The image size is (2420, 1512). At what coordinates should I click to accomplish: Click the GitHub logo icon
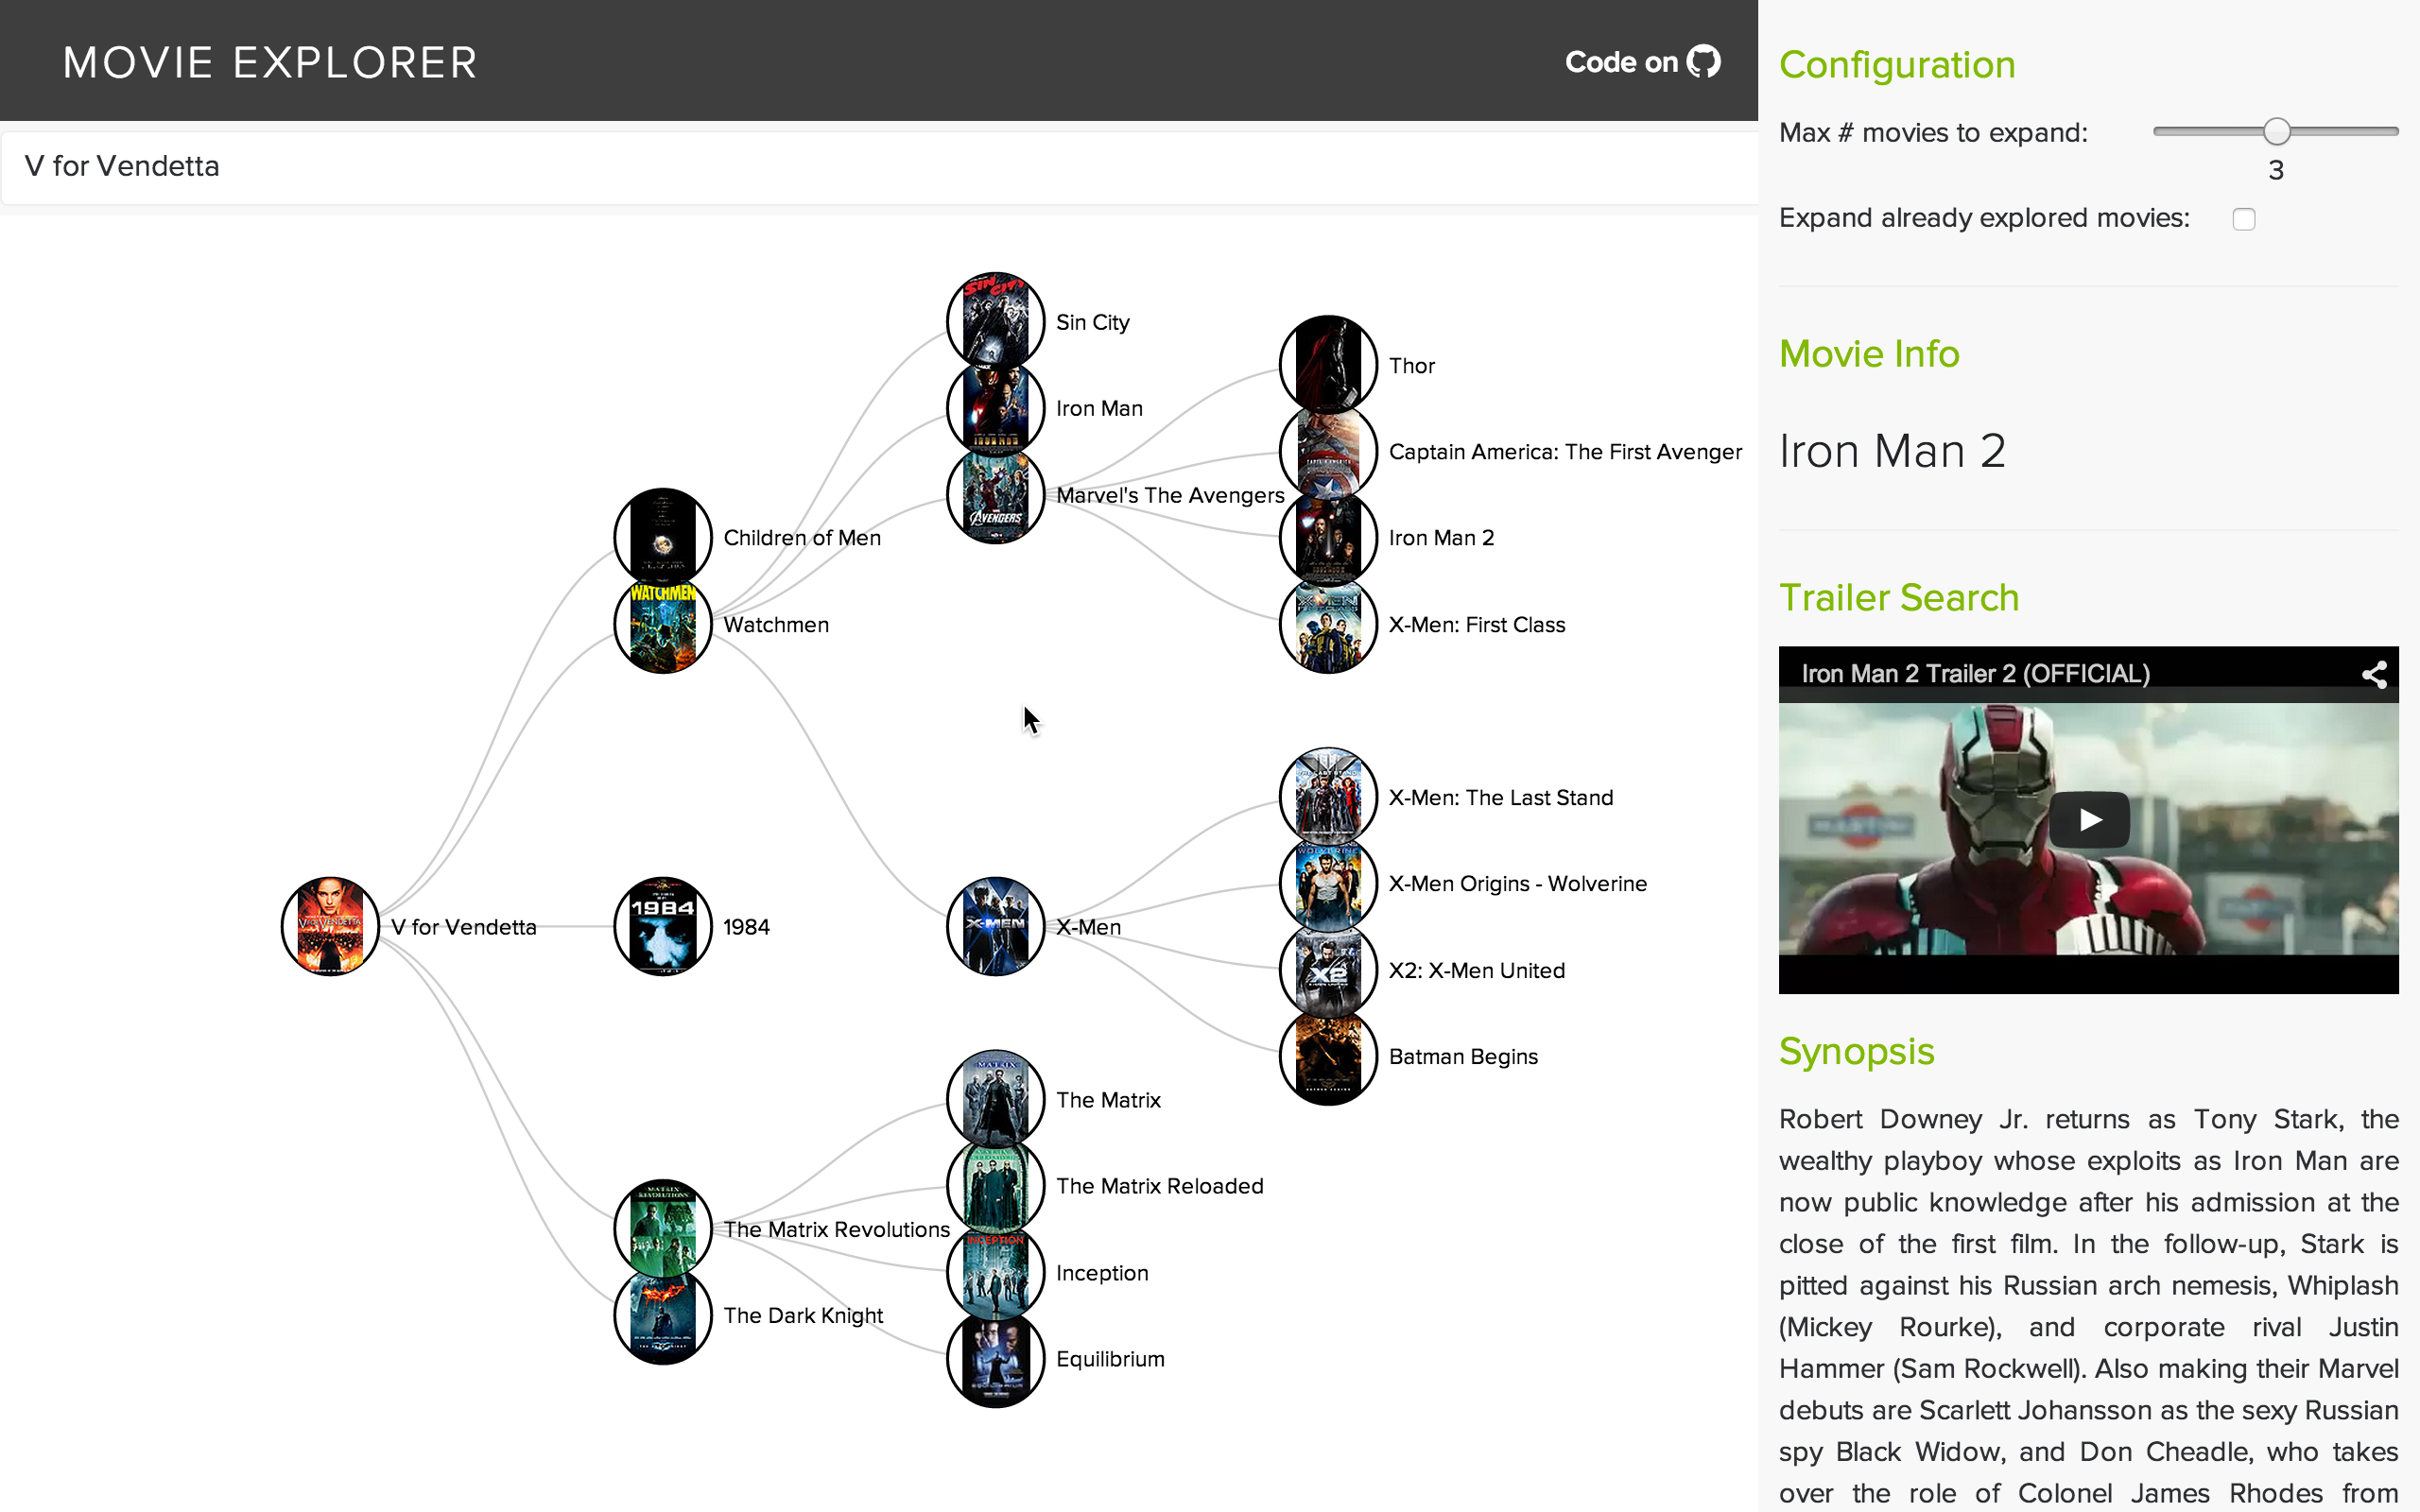coord(1703,62)
